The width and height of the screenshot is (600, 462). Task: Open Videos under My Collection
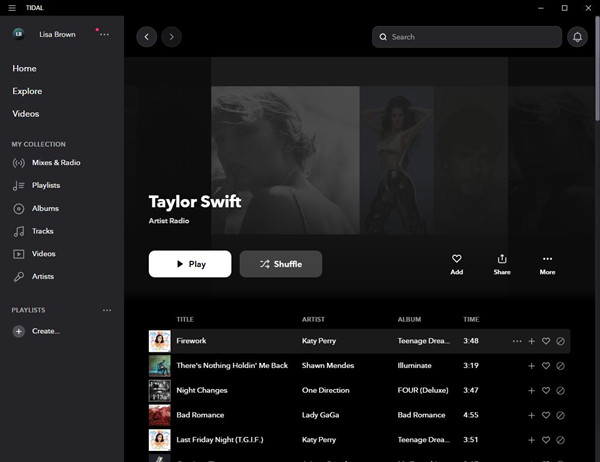click(x=44, y=253)
